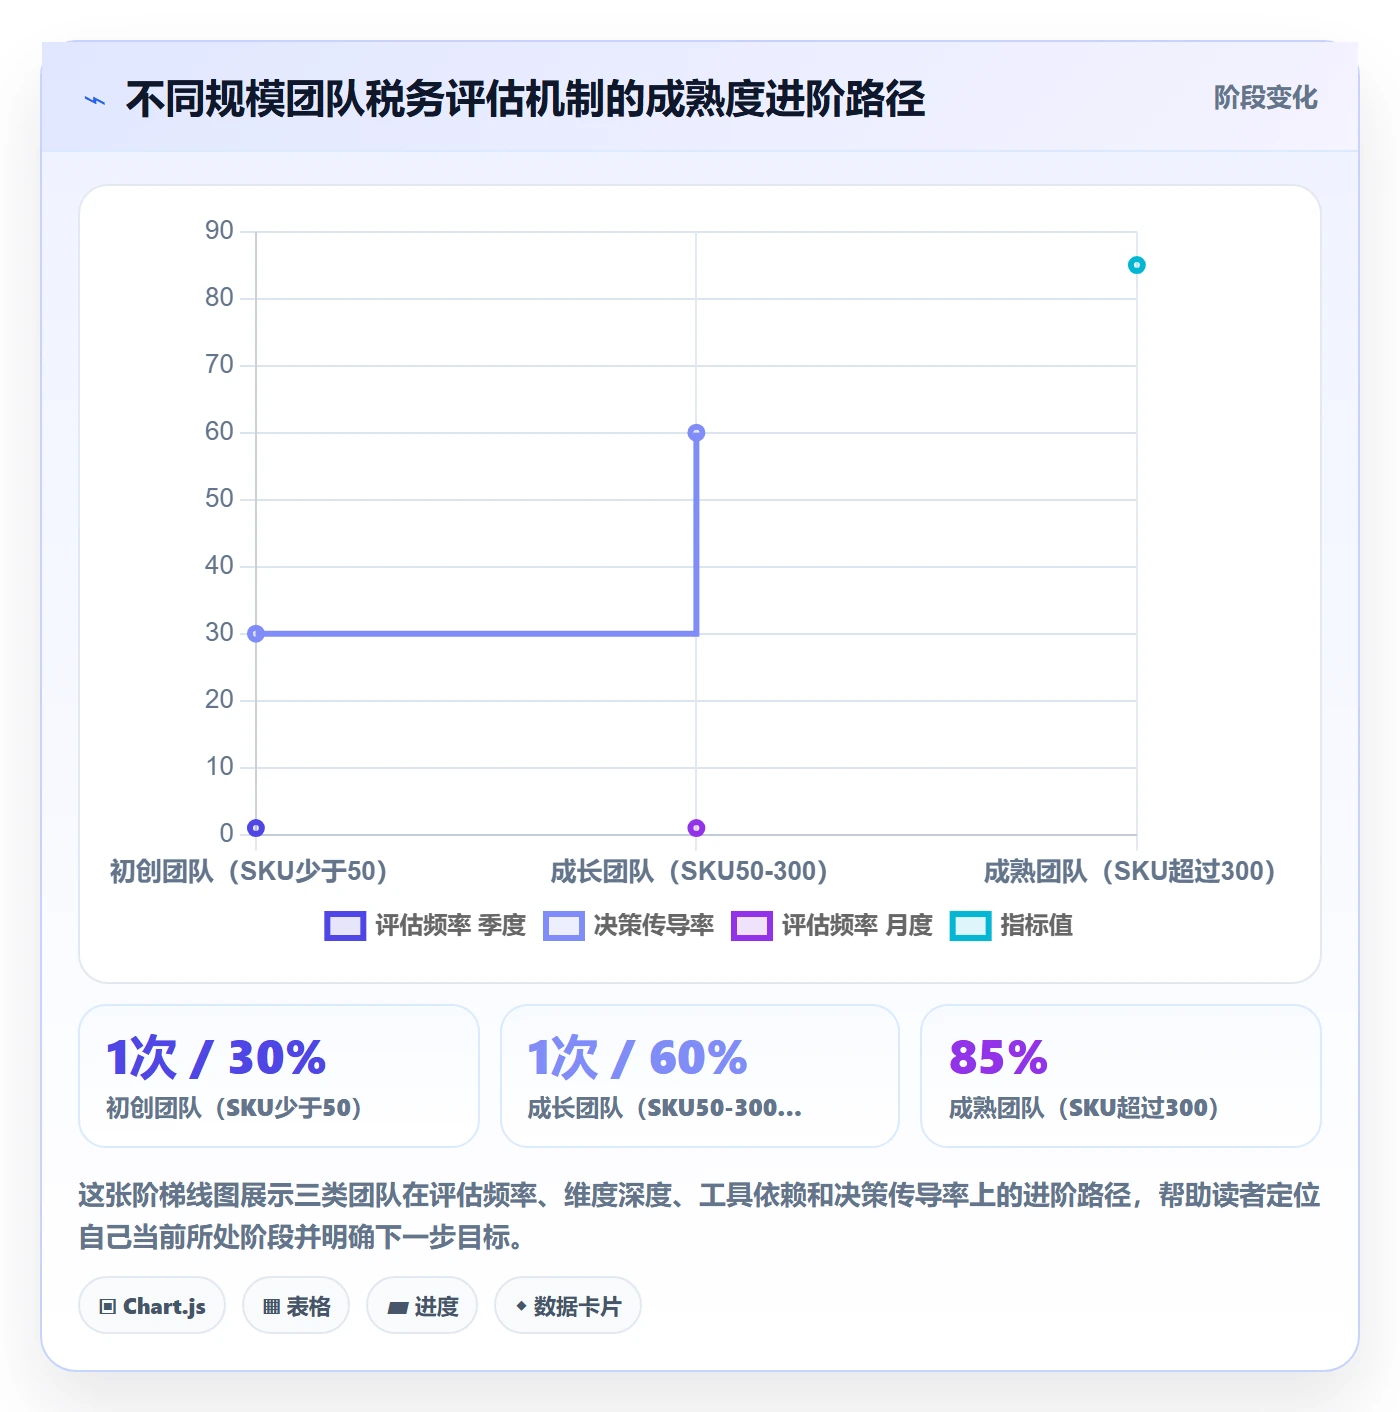Click the title '不同规模团队税务评估机制的成熟度进阶路径'
Viewport: 1400px width, 1412px height.
[525, 99]
